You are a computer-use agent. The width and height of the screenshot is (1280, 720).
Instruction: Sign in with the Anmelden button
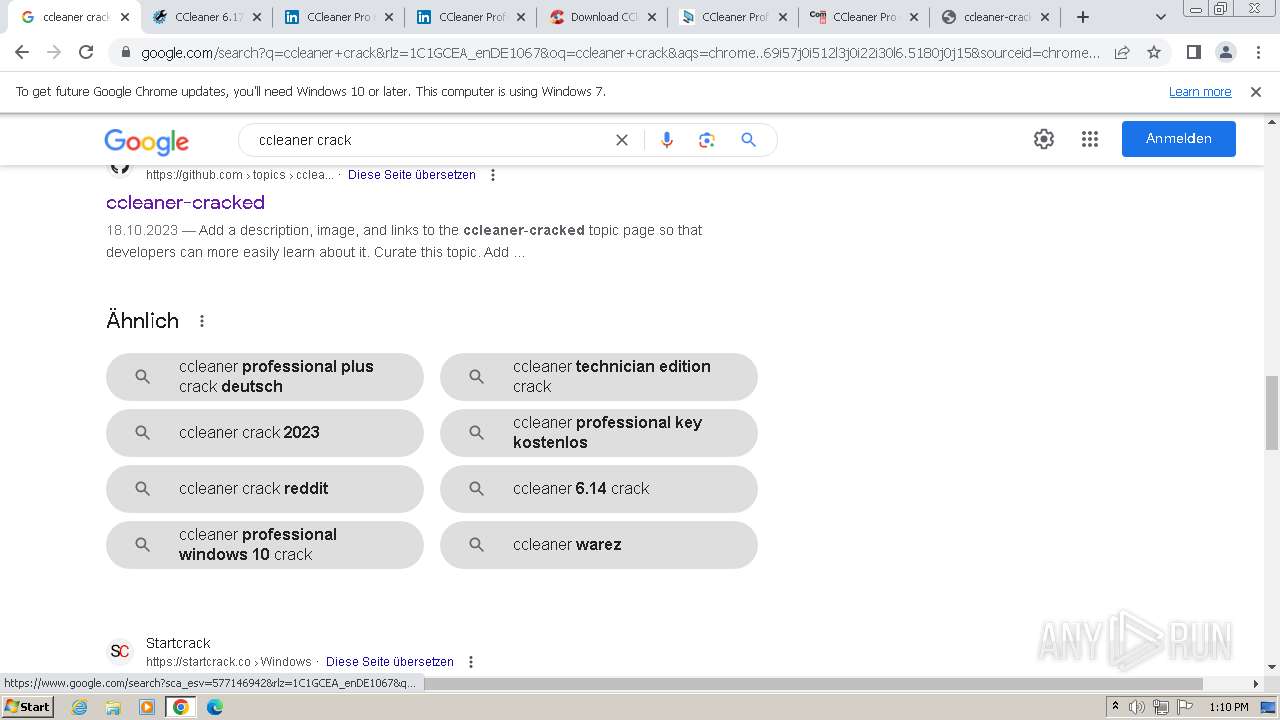click(x=1179, y=139)
